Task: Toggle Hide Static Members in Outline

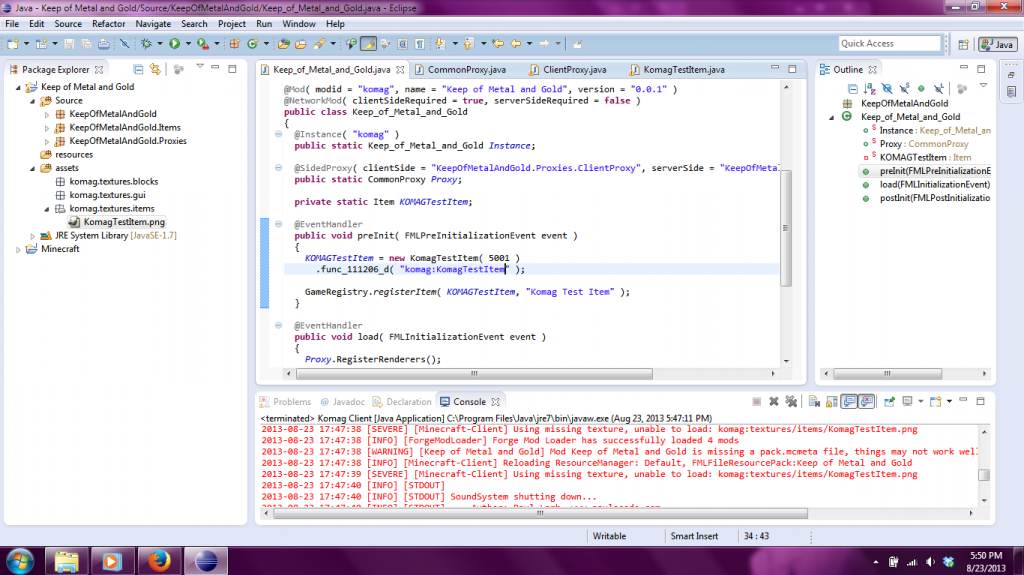Action: [x=904, y=88]
